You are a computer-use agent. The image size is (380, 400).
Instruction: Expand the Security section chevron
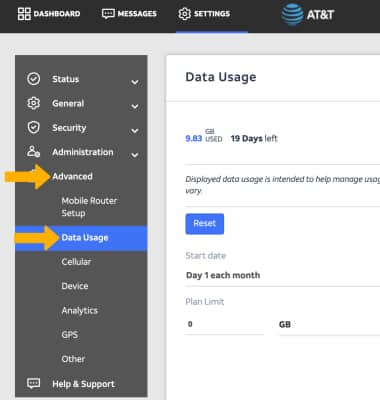135,130
